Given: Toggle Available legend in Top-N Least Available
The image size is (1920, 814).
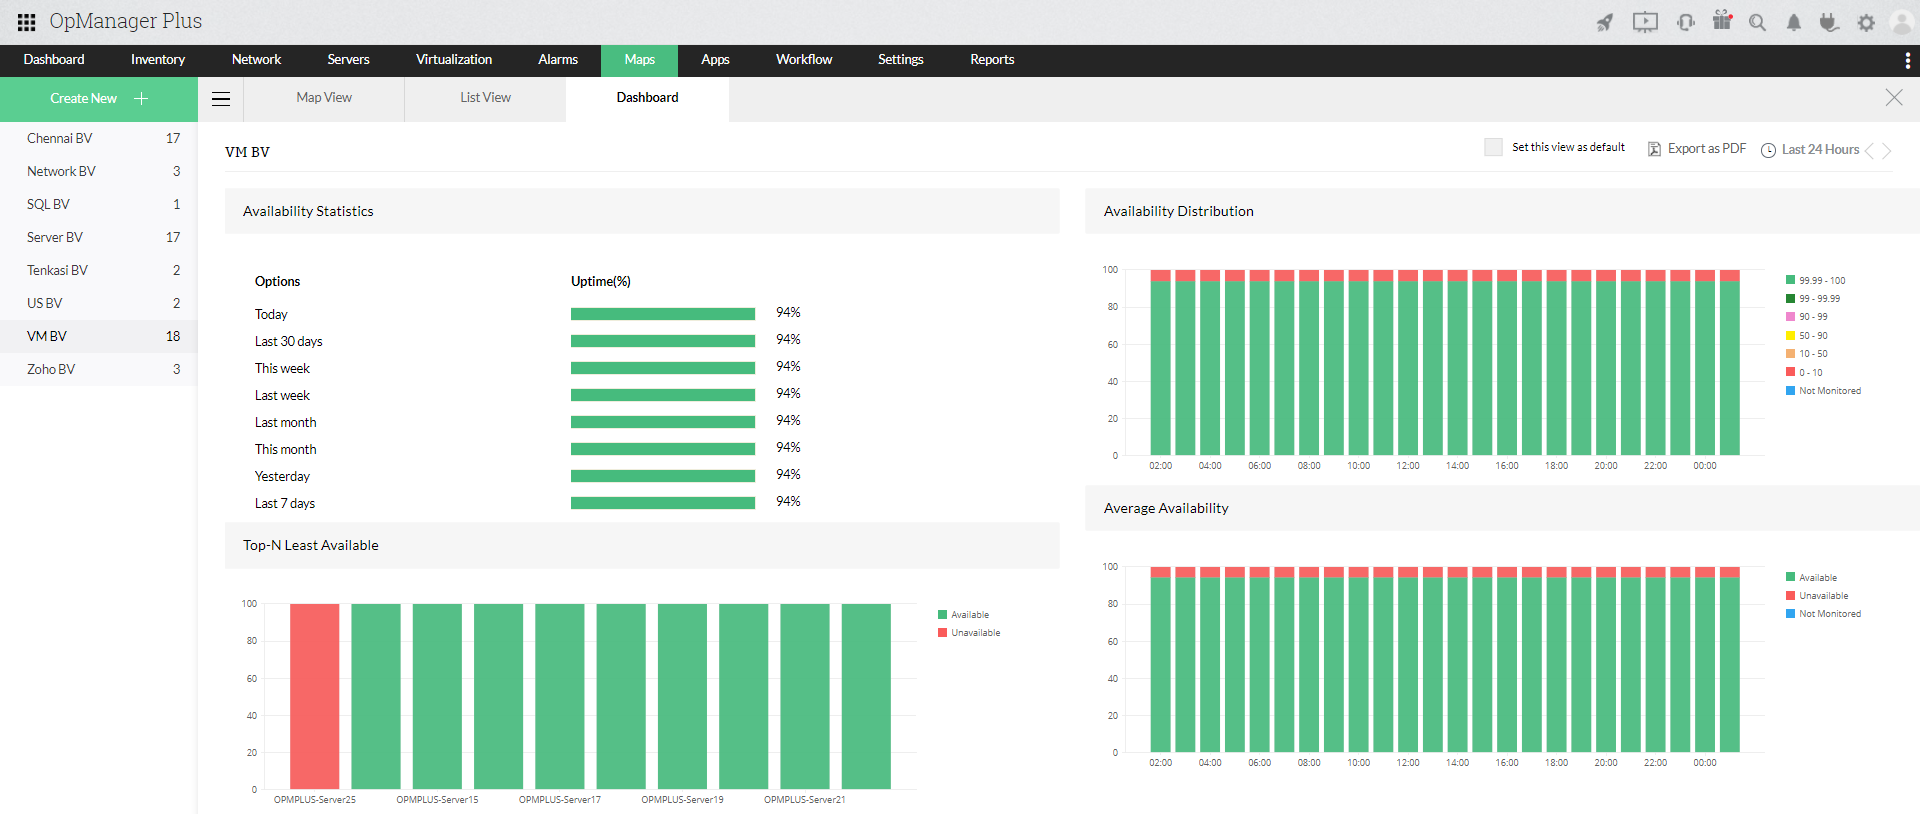Looking at the screenshot, I should [x=963, y=615].
